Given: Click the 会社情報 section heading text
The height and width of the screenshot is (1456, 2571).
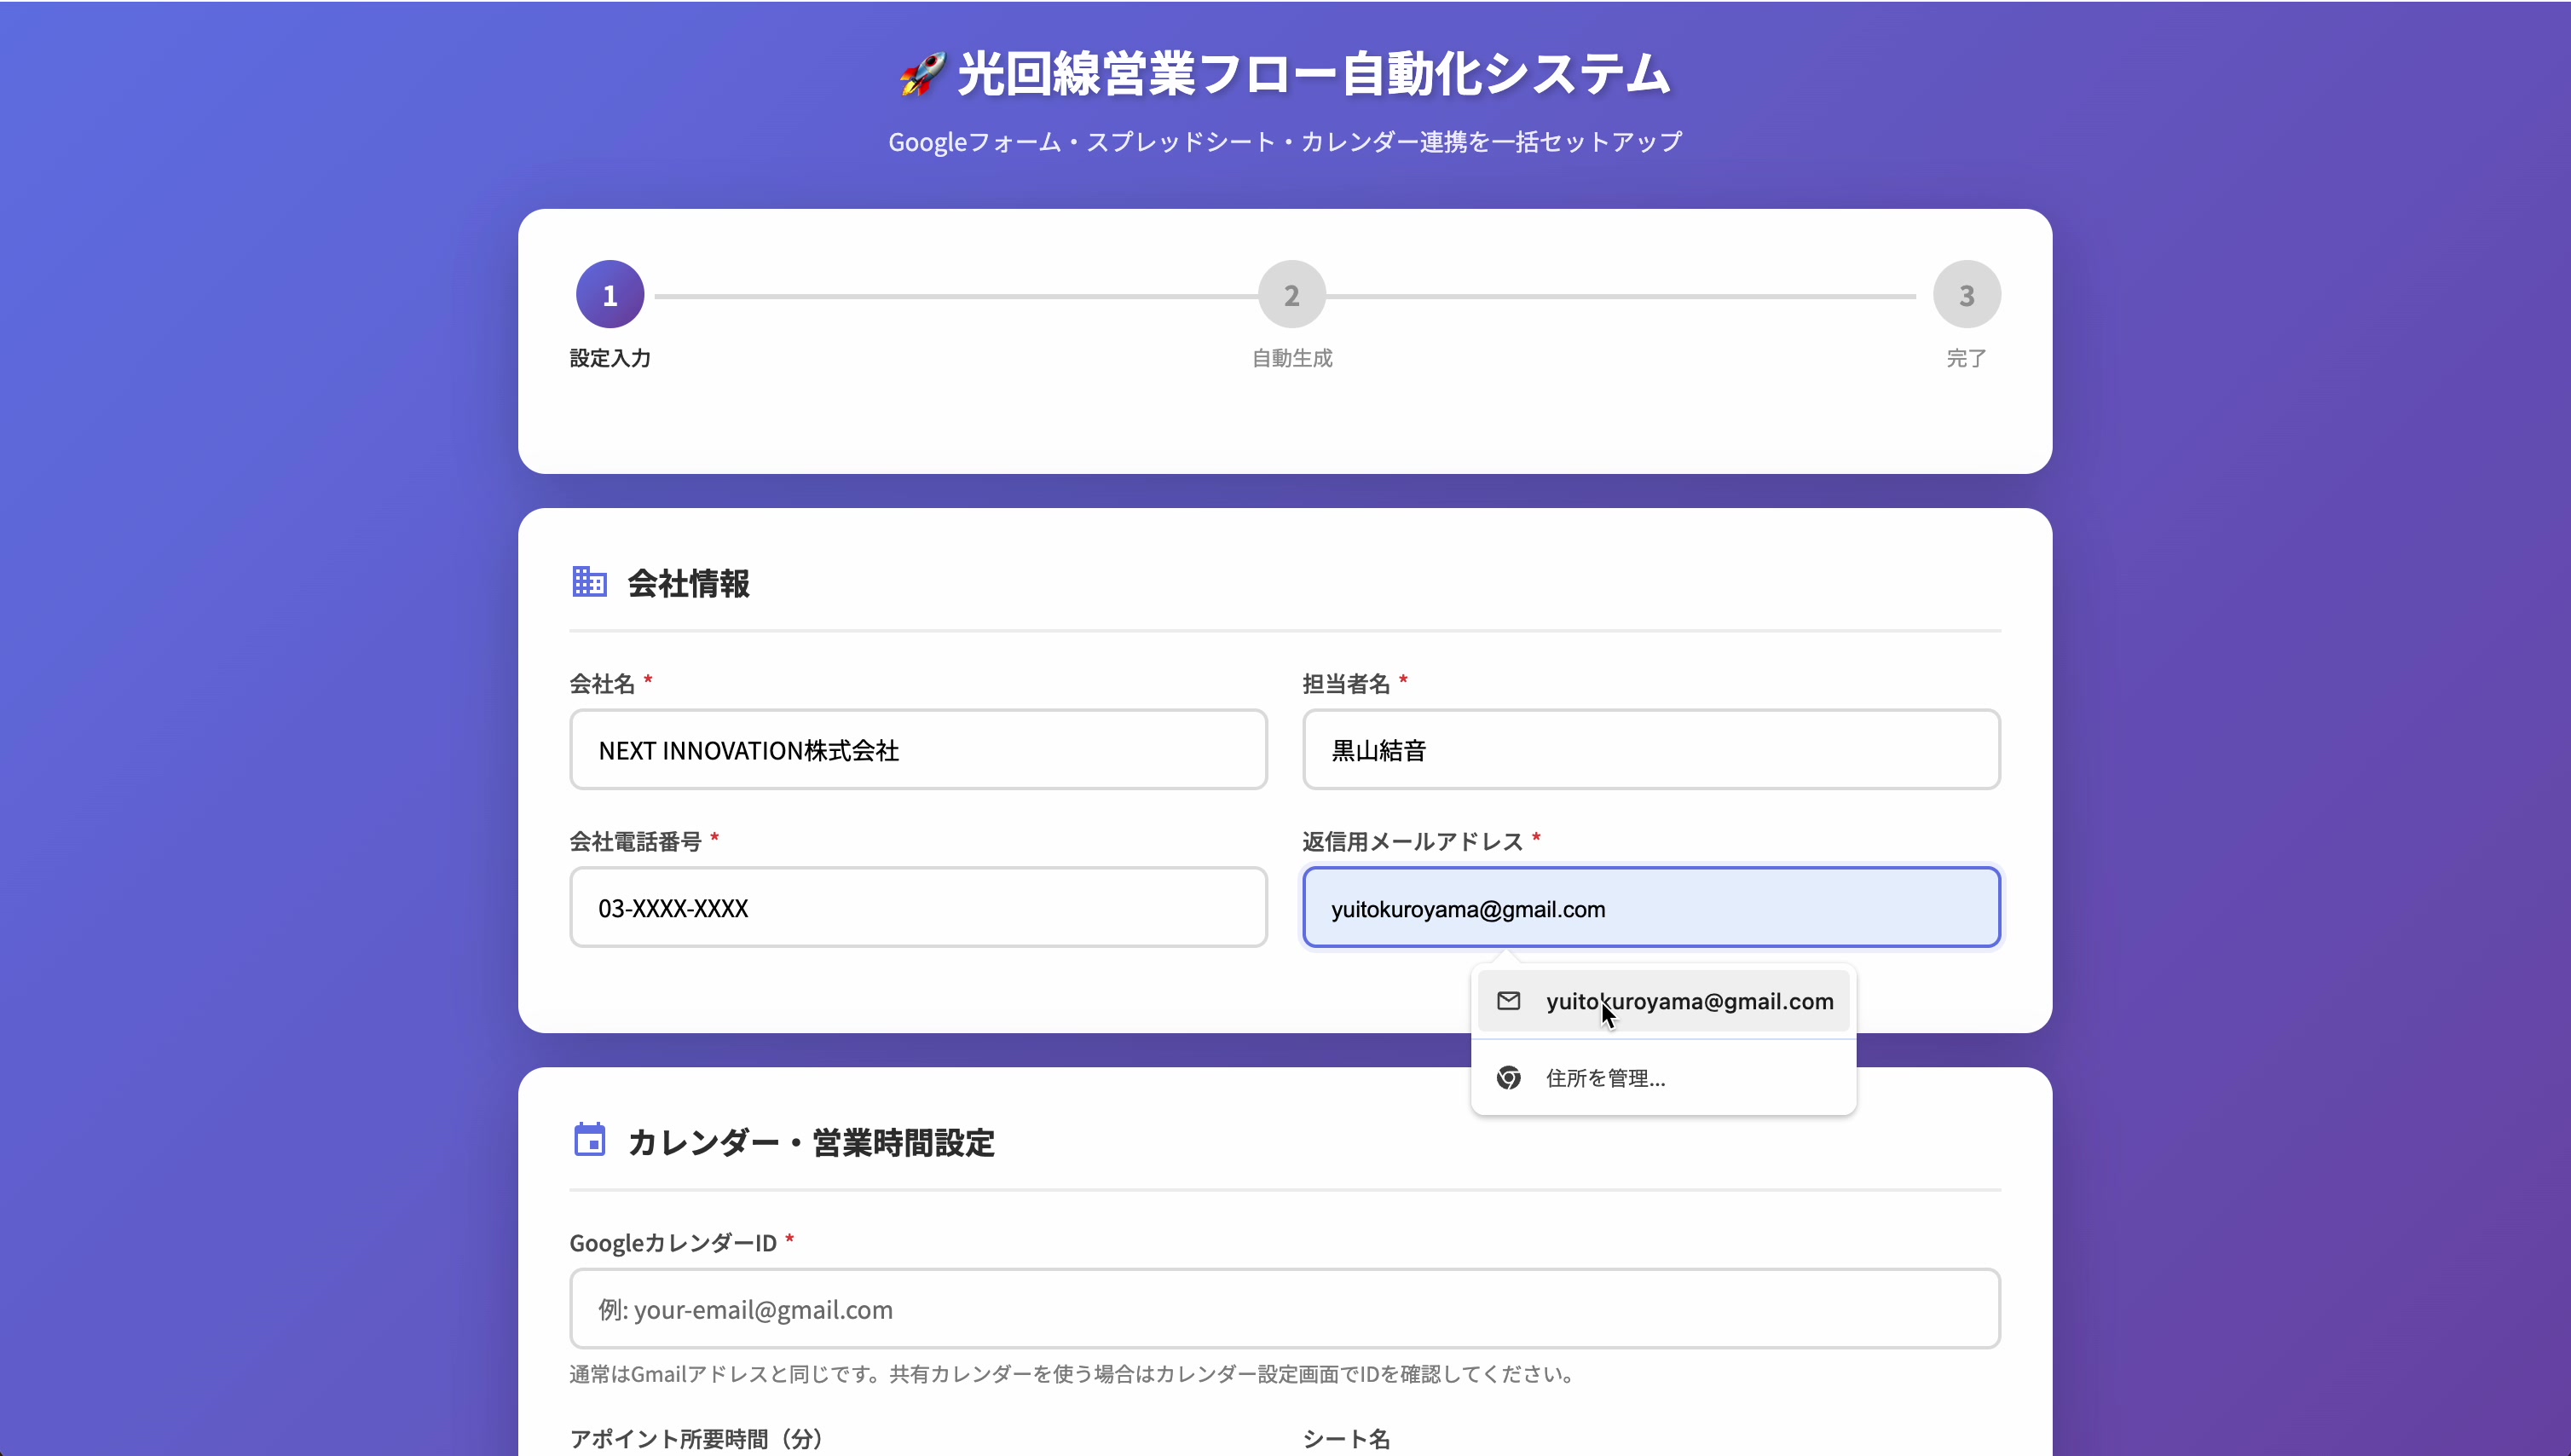Looking at the screenshot, I should [x=688, y=582].
